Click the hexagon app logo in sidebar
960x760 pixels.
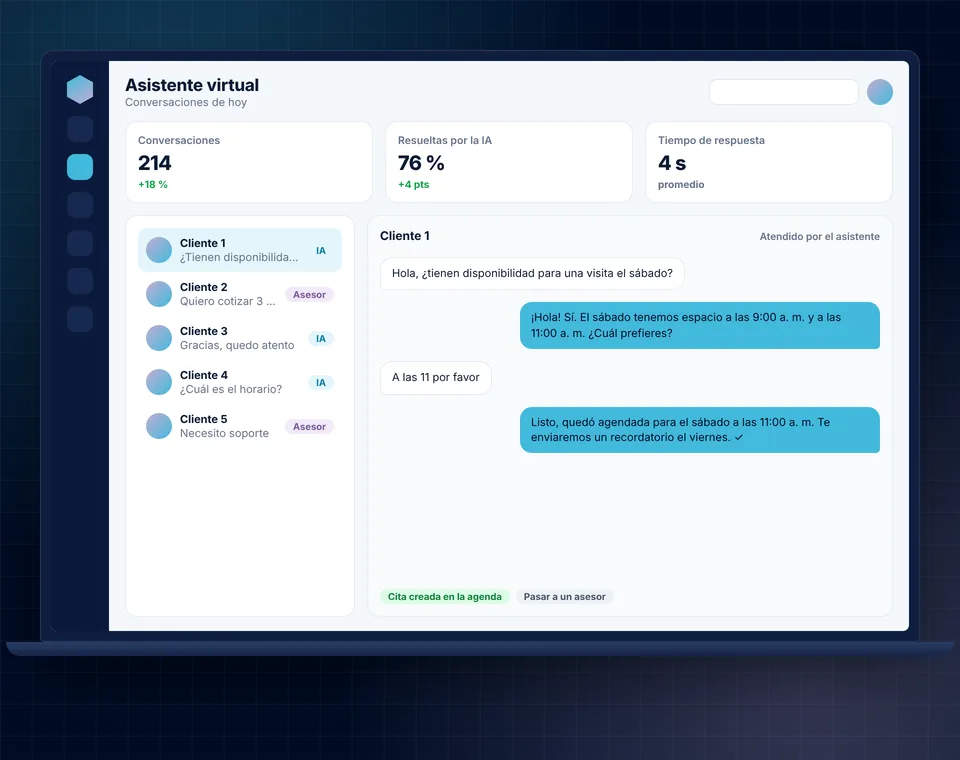pyautogui.click(x=80, y=89)
